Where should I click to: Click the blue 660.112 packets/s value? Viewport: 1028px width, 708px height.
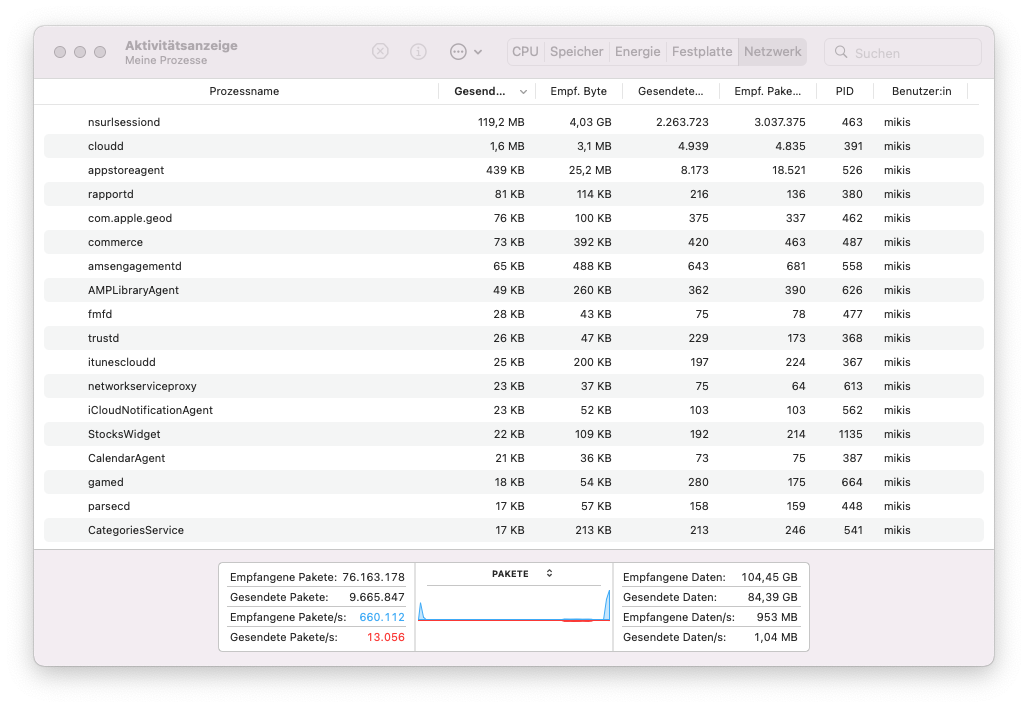[x=382, y=618]
